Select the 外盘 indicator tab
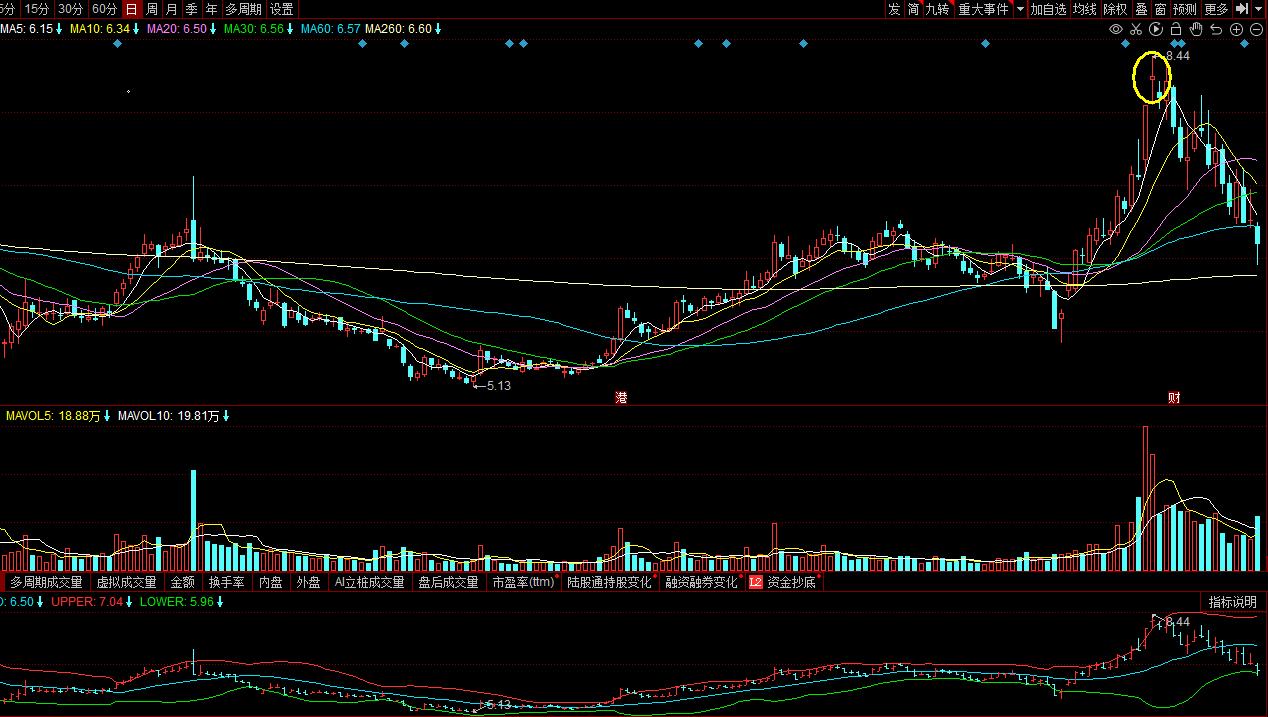Viewport: 1268px width, 717px height. click(308, 582)
